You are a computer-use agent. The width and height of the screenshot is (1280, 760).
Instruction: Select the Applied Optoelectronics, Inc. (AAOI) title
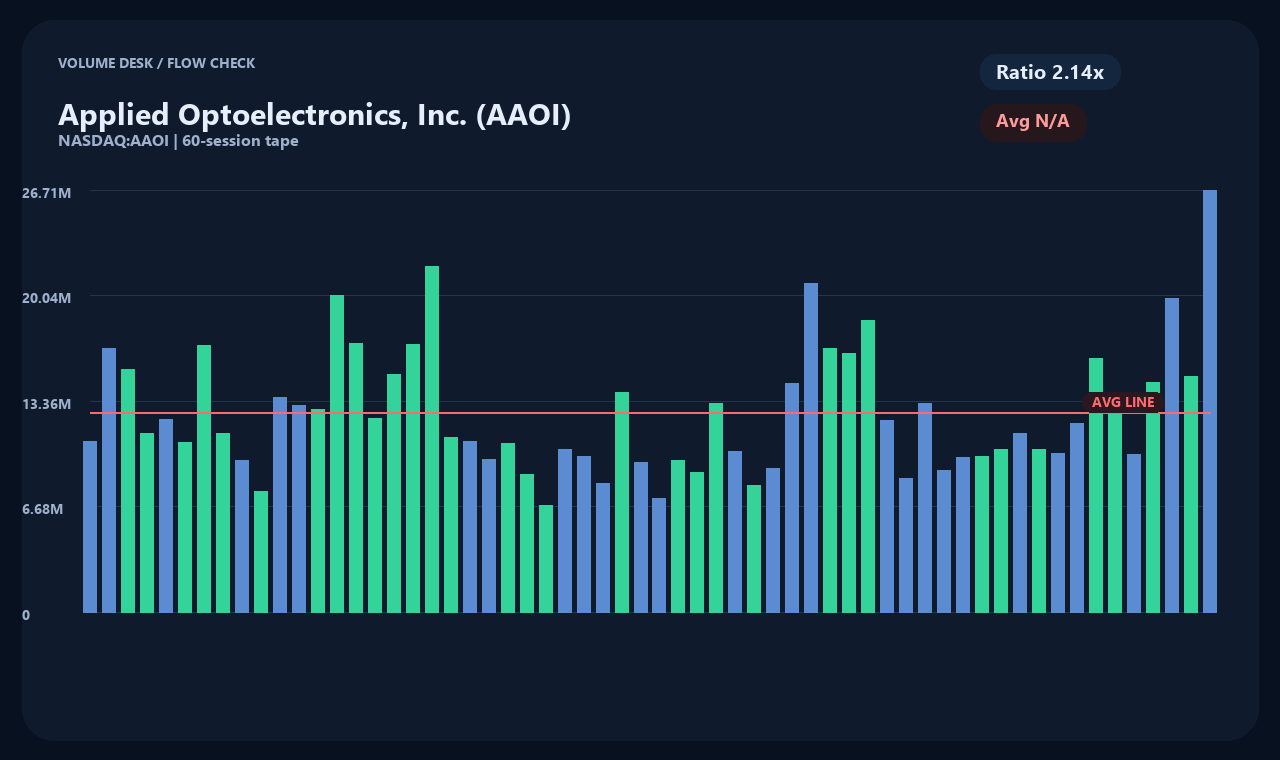click(x=314, y=115)
